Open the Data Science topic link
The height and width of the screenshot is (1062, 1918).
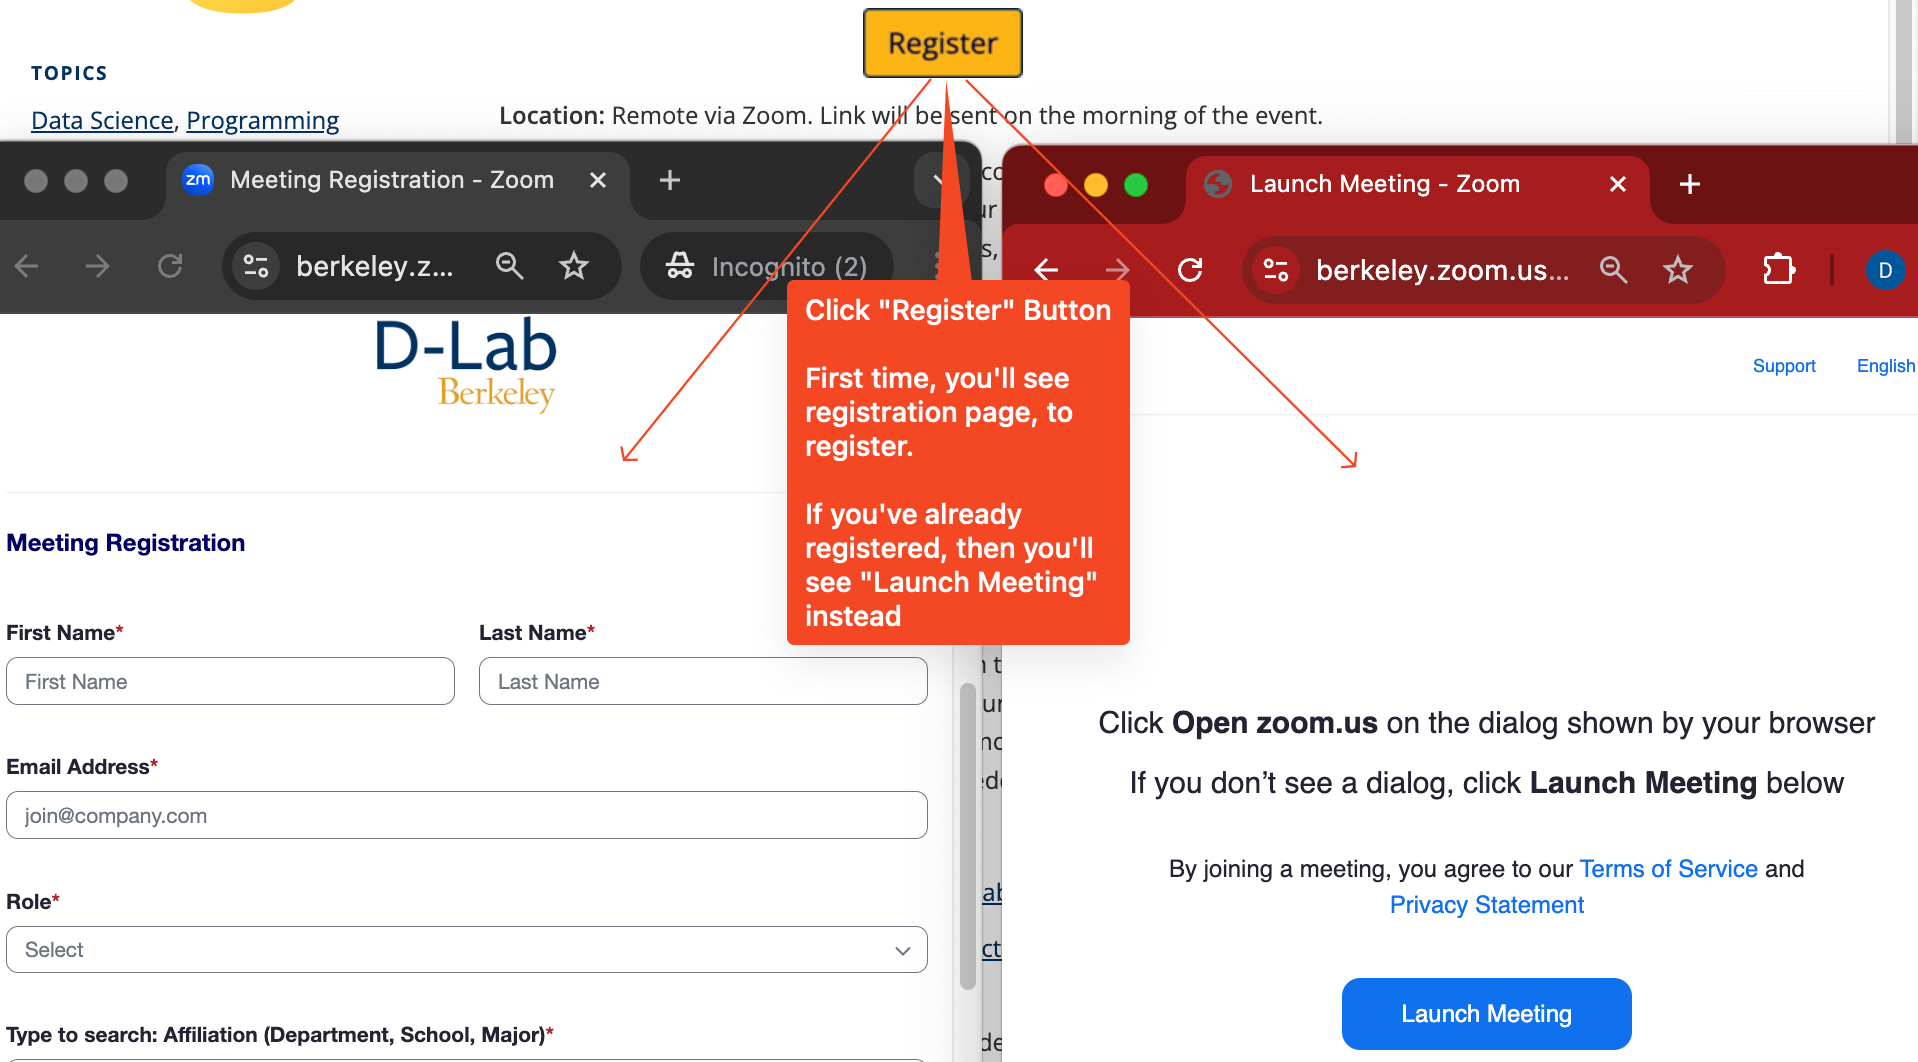(102, 120)
